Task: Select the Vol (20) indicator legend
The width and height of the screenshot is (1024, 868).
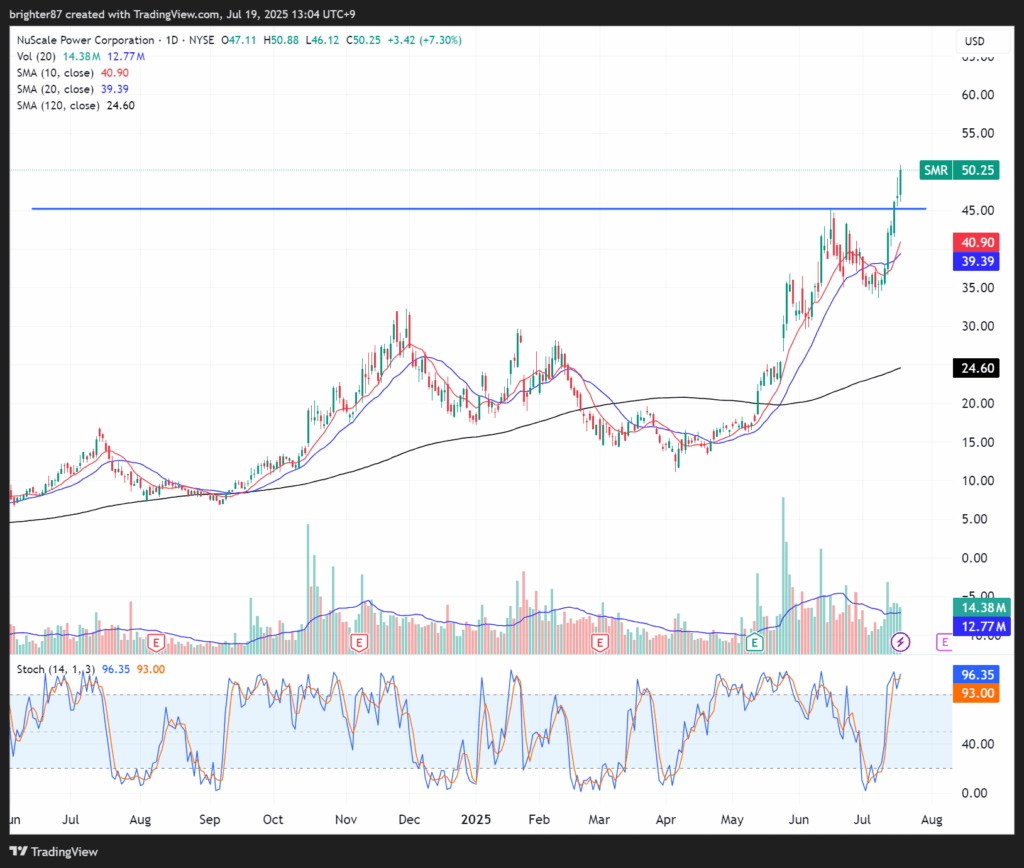Action: coord(36,56)
